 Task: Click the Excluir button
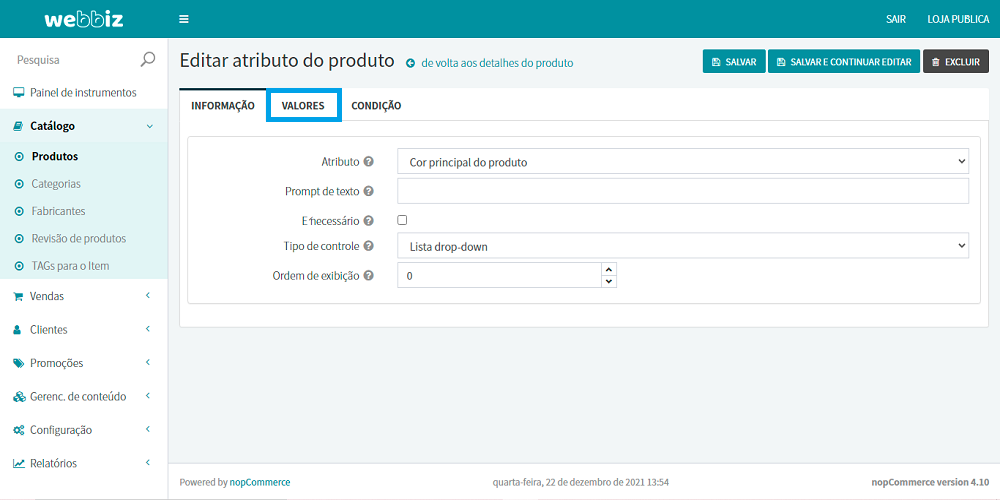(955, 62)
